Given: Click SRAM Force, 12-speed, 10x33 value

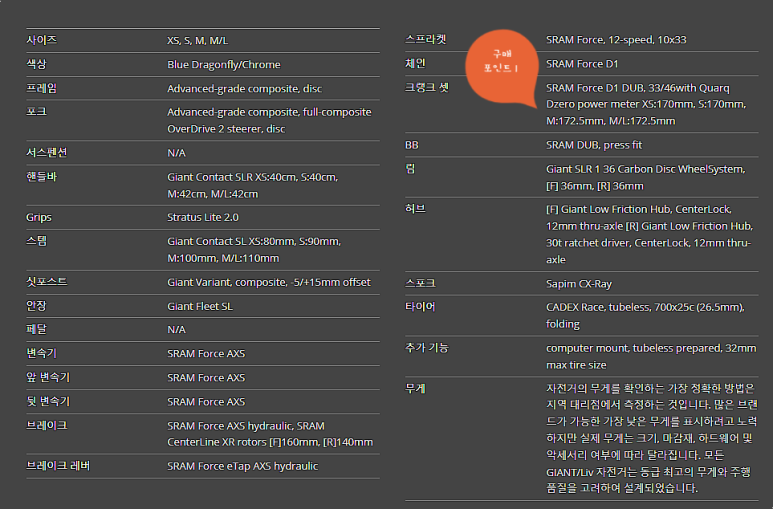Looking at the screenshot, I should click(x=616, y=39).
